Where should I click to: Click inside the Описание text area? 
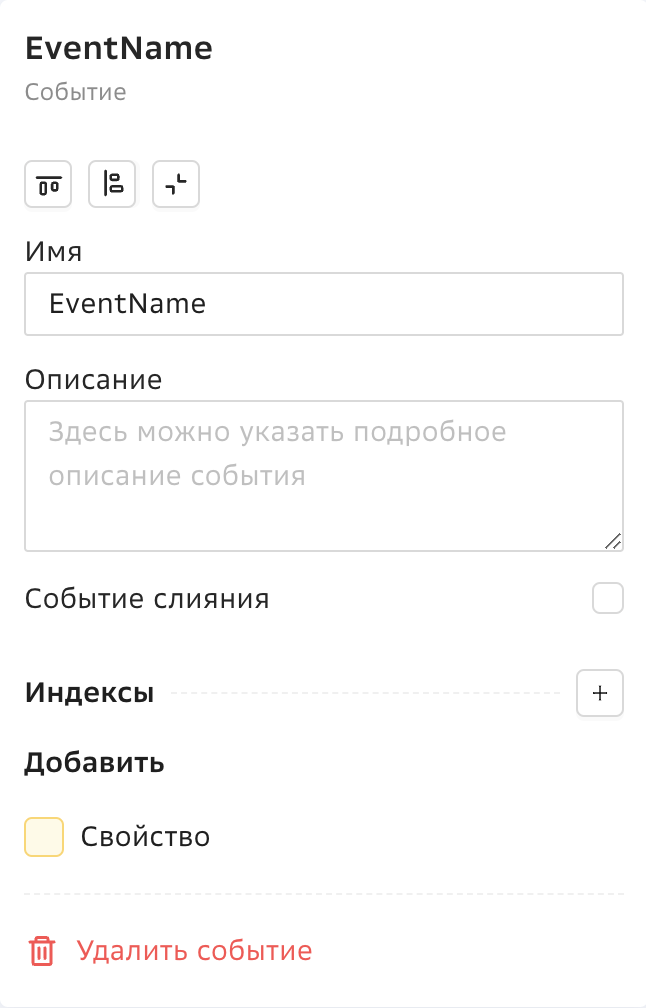point(324,476)
